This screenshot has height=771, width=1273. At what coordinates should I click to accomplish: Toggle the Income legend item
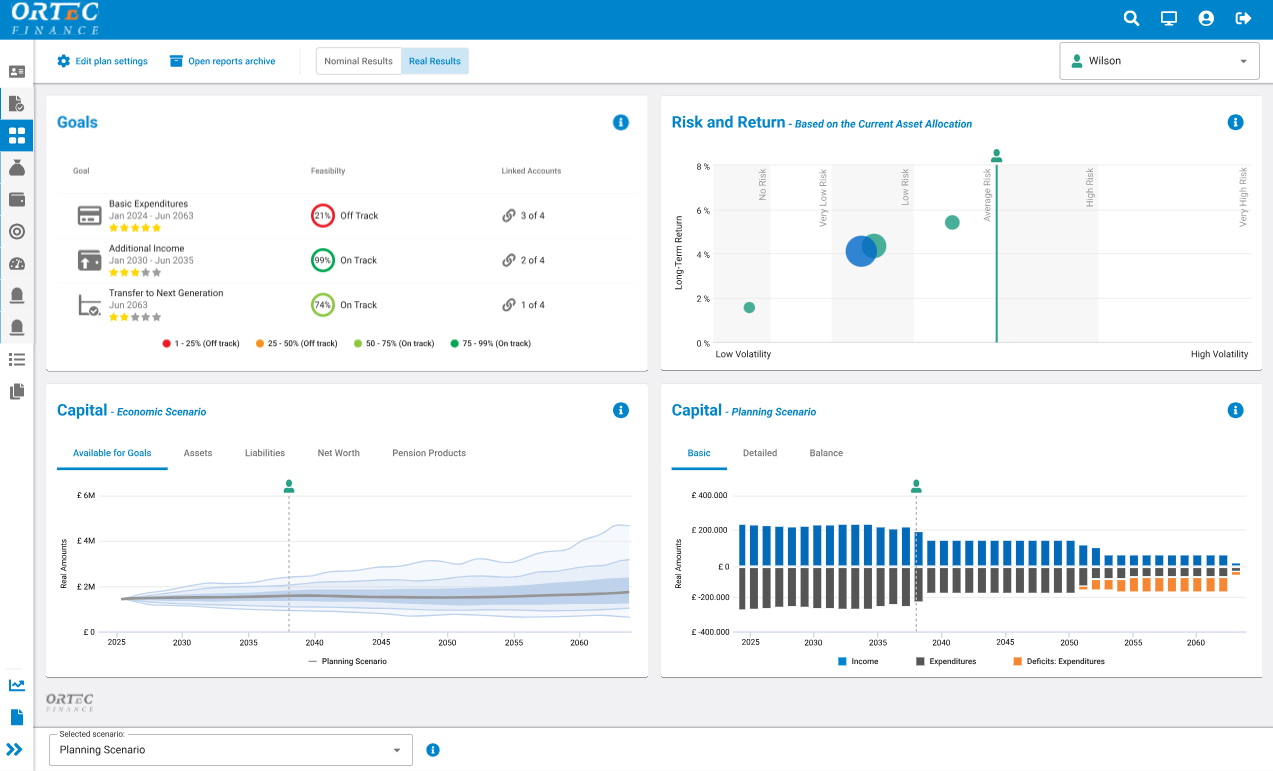point(858,661)
